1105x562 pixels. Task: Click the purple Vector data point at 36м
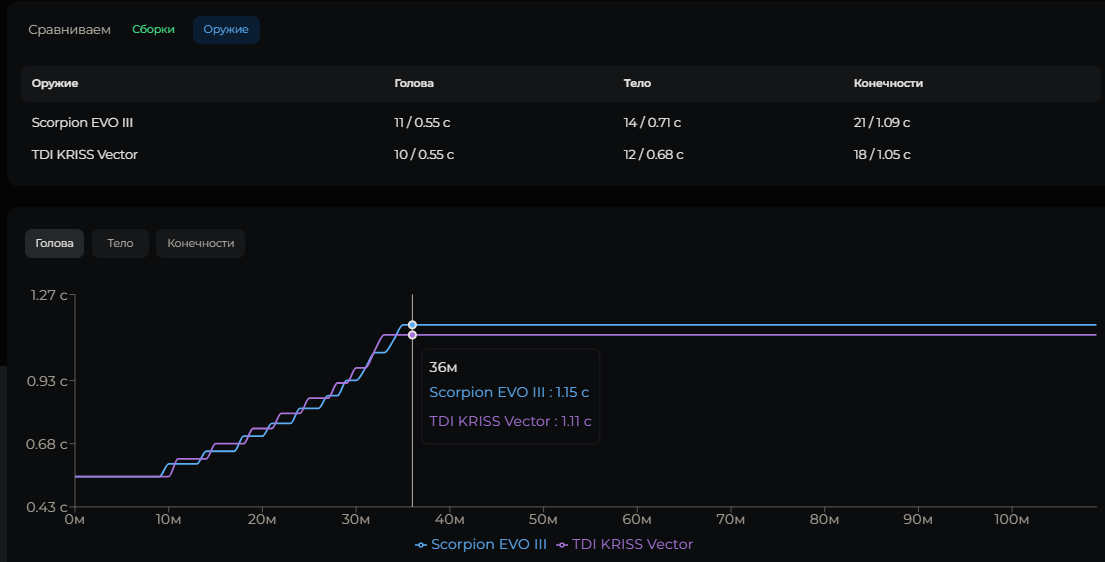(x=412, y=335)
